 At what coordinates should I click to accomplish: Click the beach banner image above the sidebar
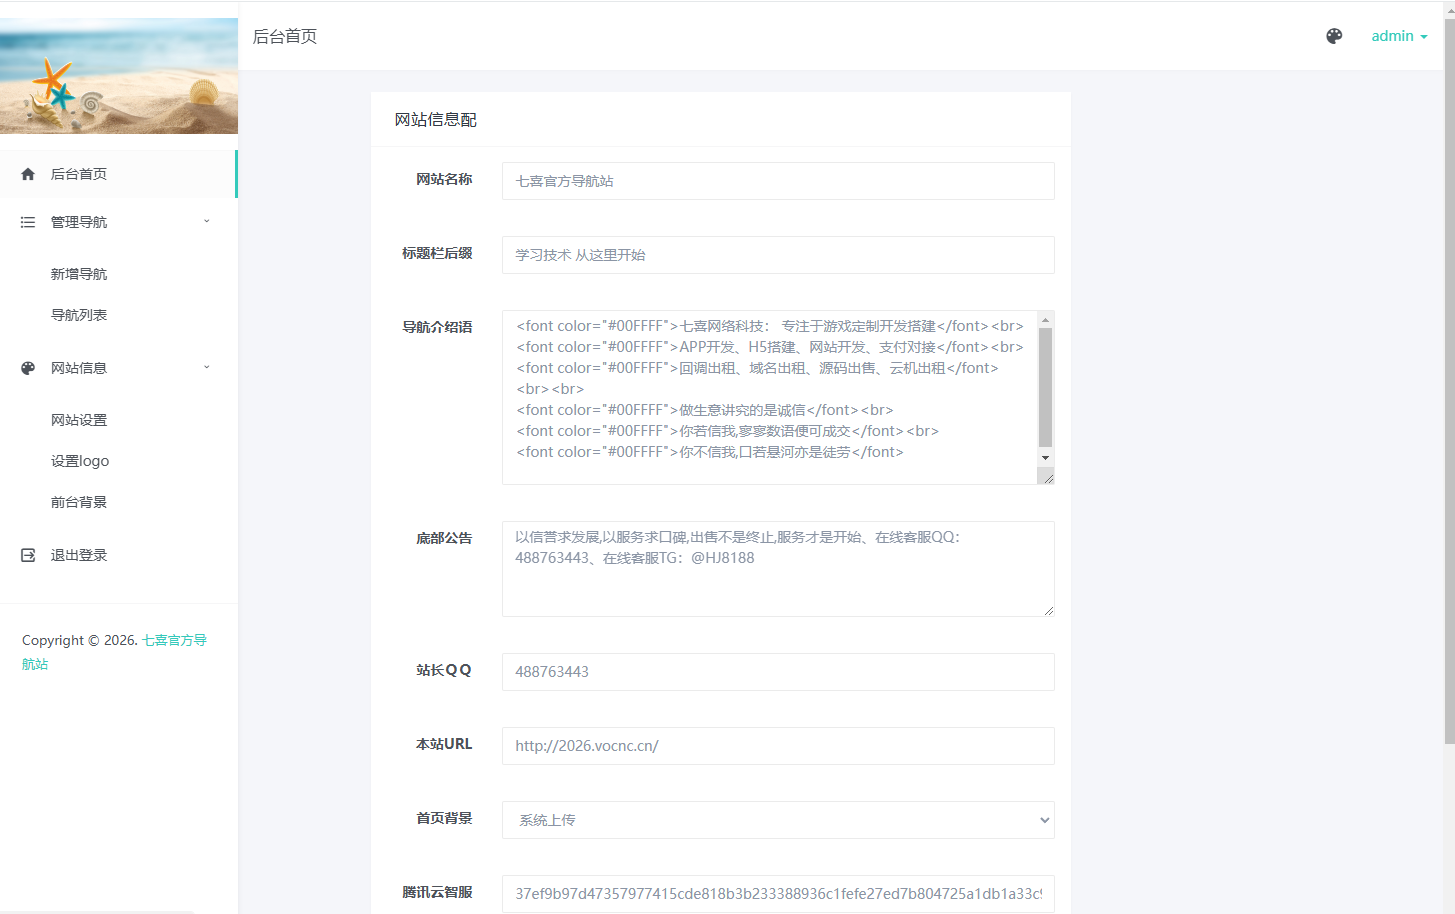coord(119,75)
